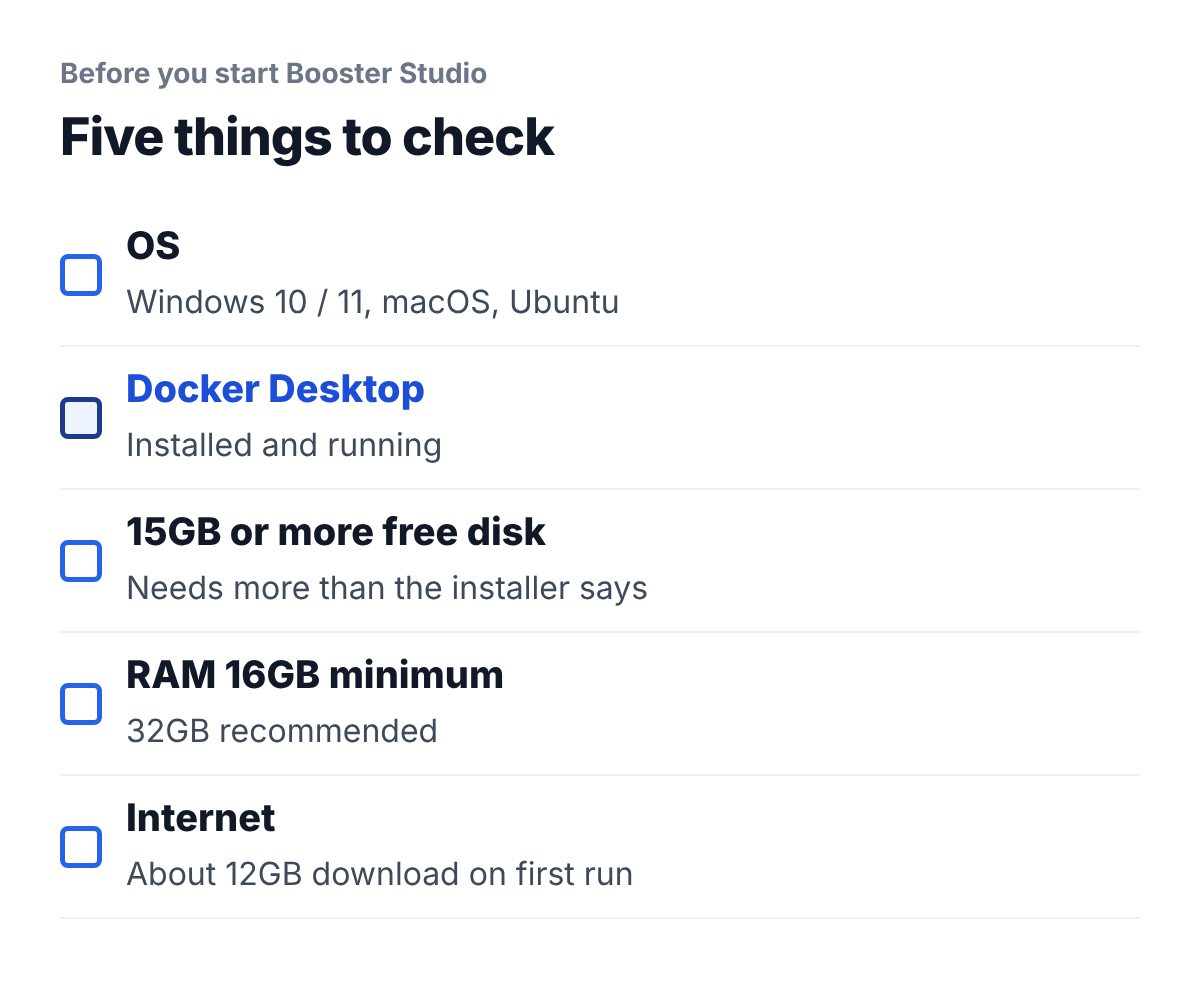Click "About 12GB download on first run"

pyautogui.click(x=380, y=874)
